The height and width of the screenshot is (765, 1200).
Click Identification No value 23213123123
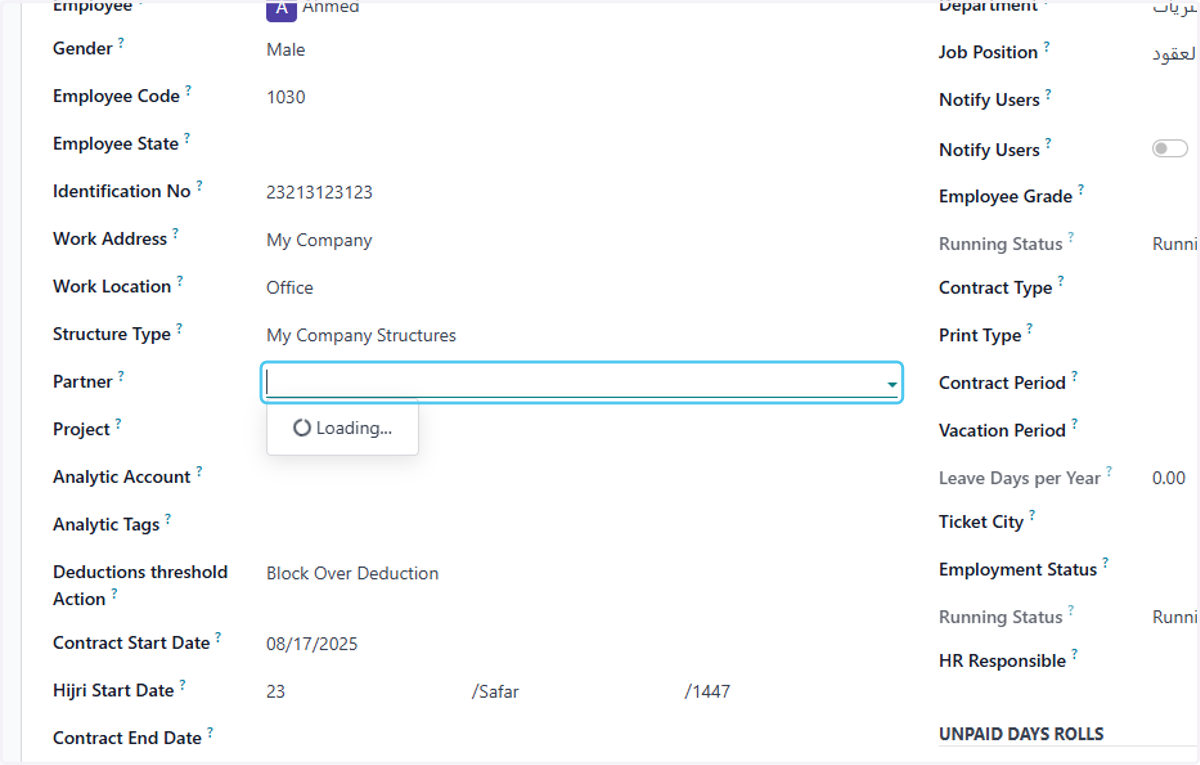[x=319, y=192]
